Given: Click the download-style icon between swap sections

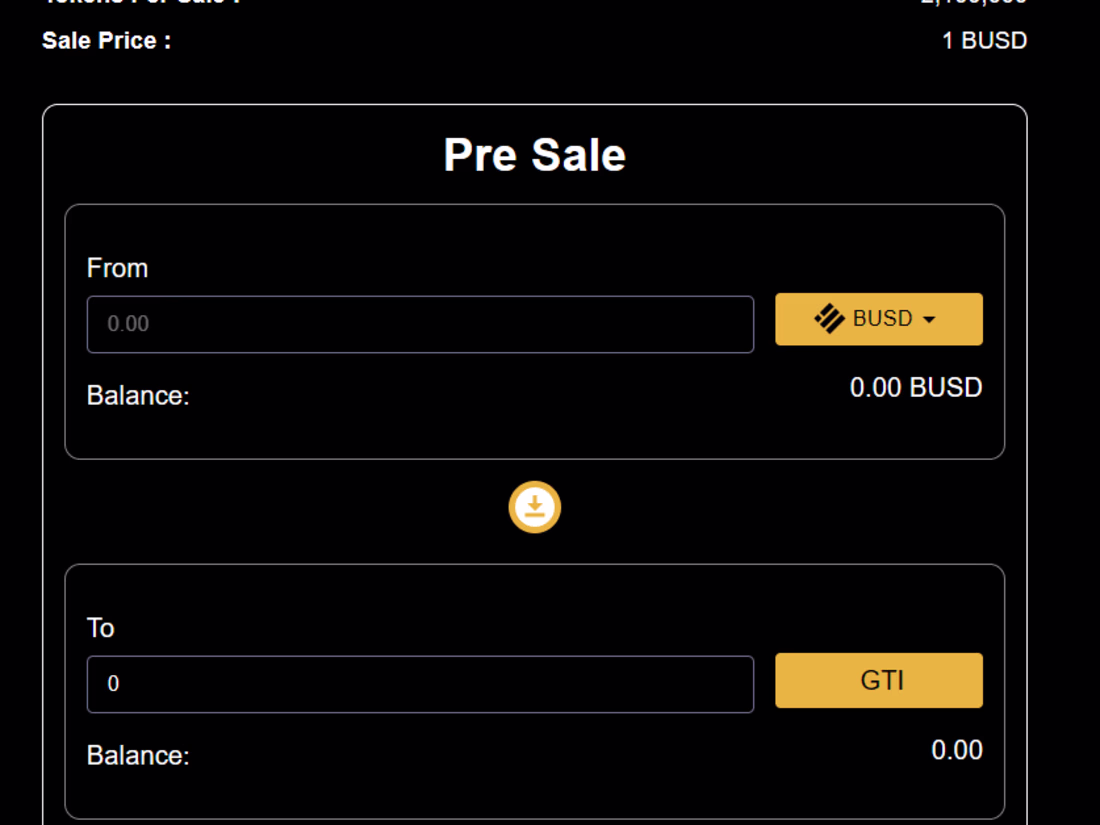Looking at the screenshot, I should click(534, 507).
